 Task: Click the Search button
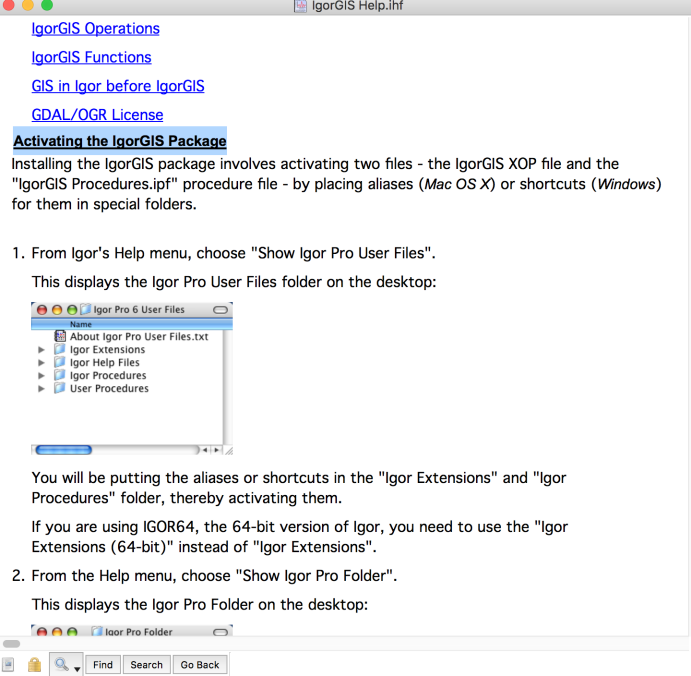pos(146,665)
